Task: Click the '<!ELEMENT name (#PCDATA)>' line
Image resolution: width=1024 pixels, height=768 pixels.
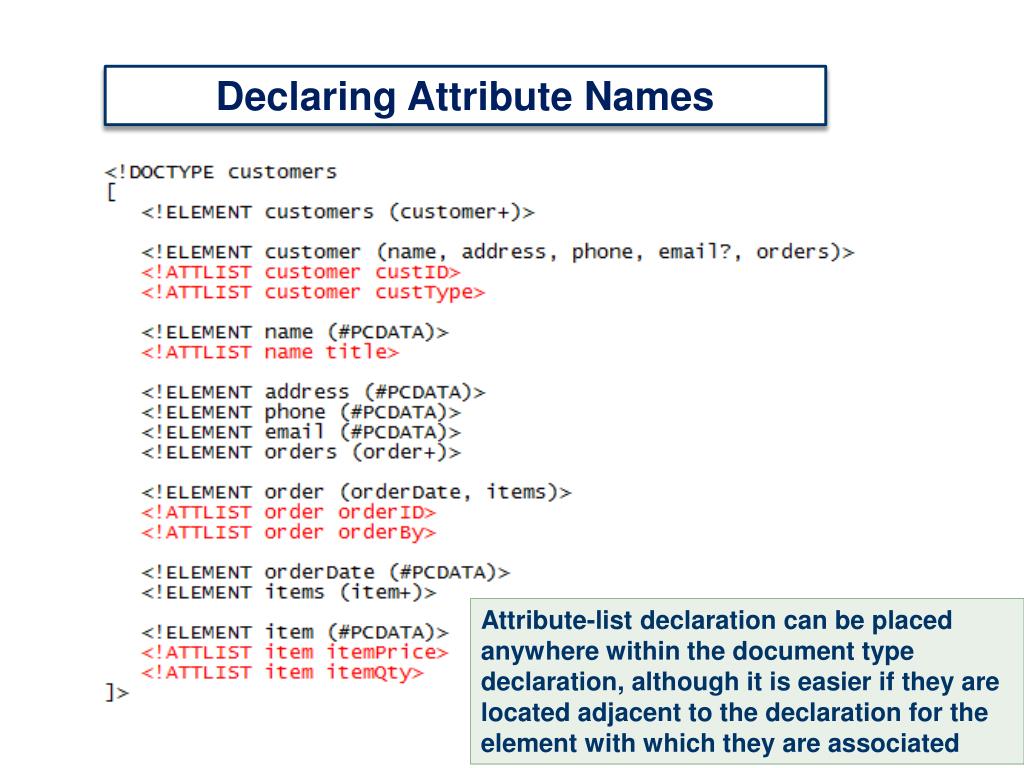Action: [295, 332]
